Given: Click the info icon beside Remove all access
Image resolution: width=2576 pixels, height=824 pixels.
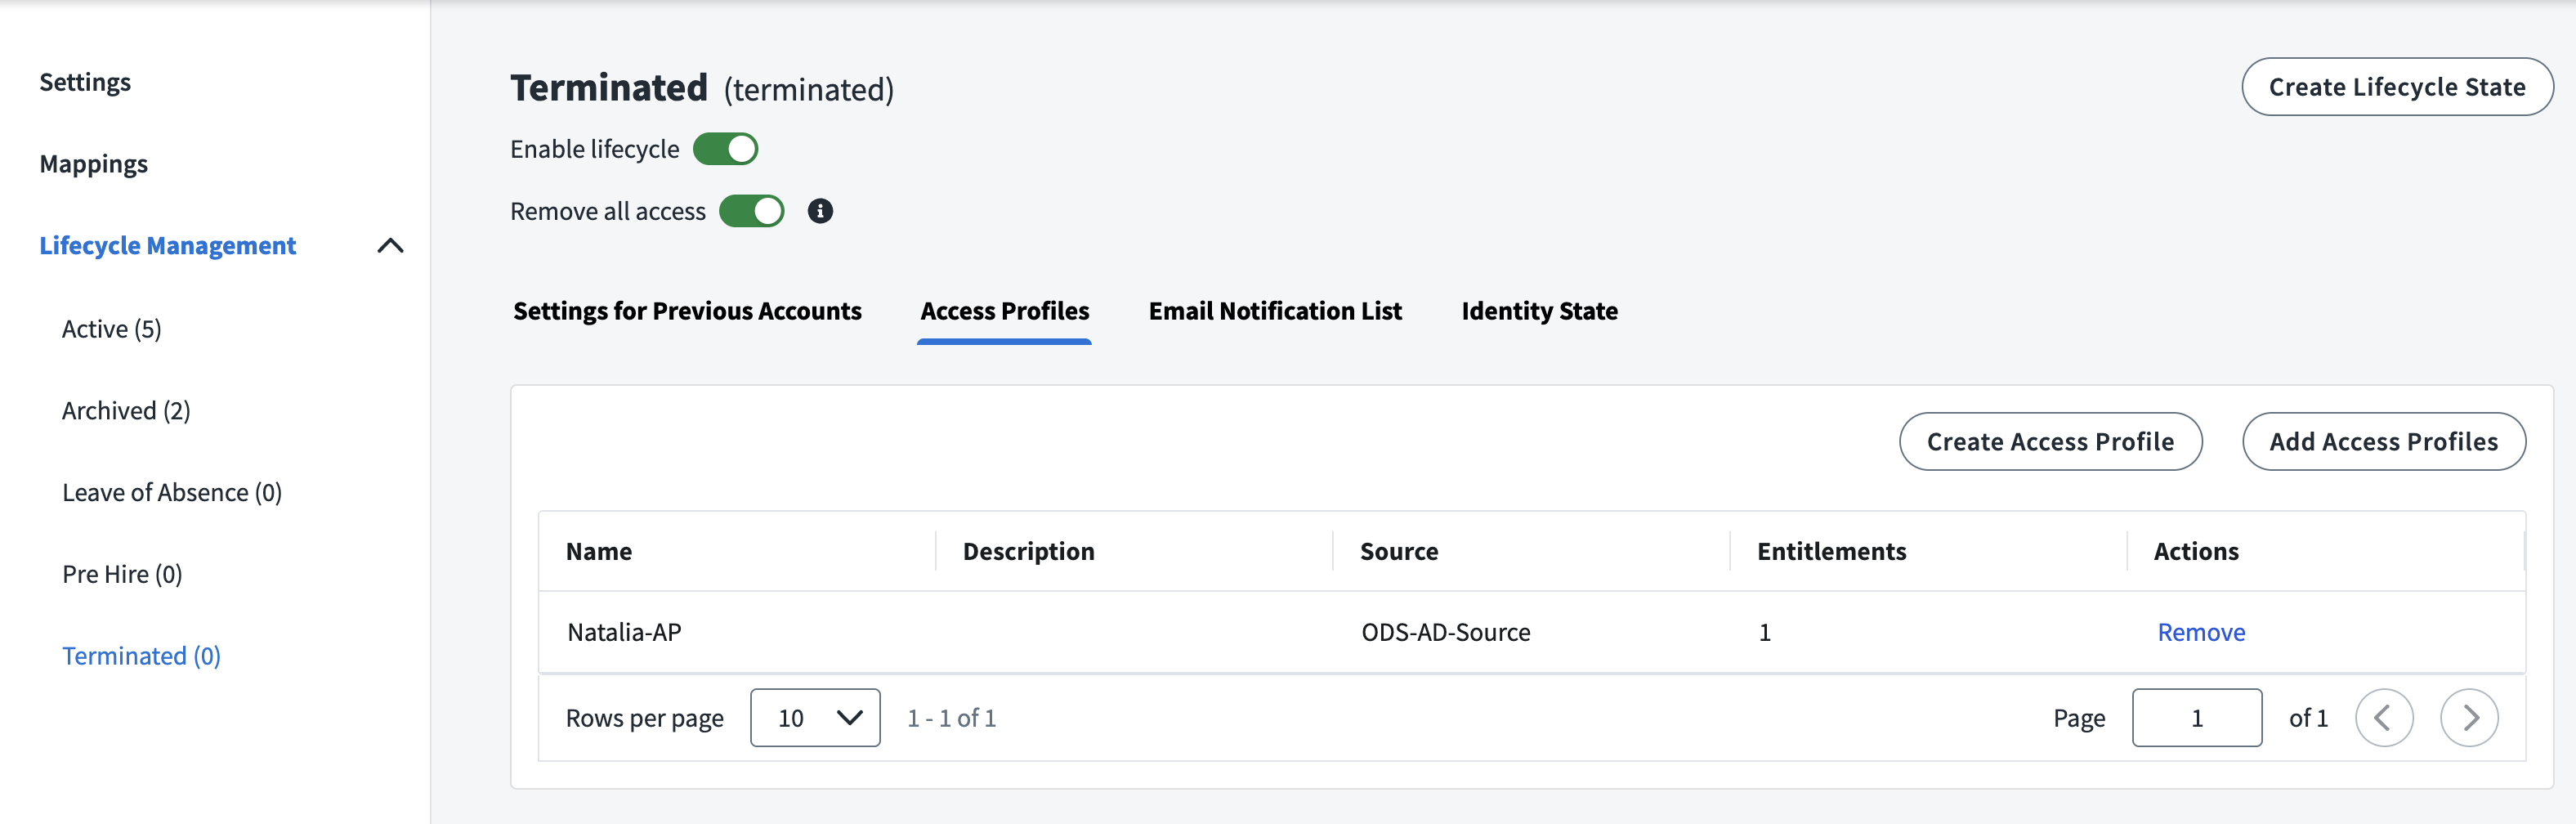Looking at the screenshot, I should [820, 211].
